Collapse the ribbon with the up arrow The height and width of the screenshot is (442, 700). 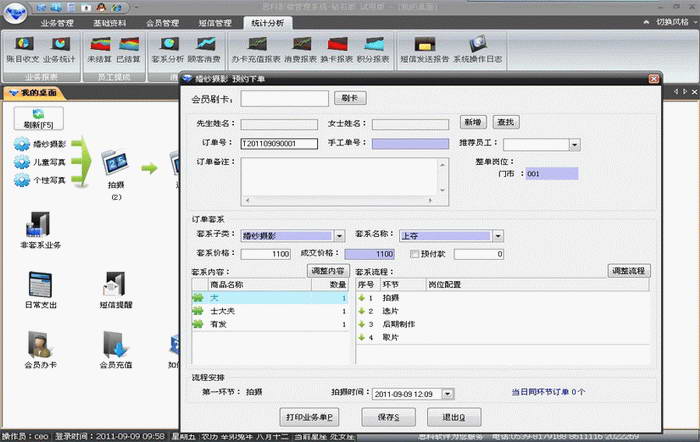point(646,22)
